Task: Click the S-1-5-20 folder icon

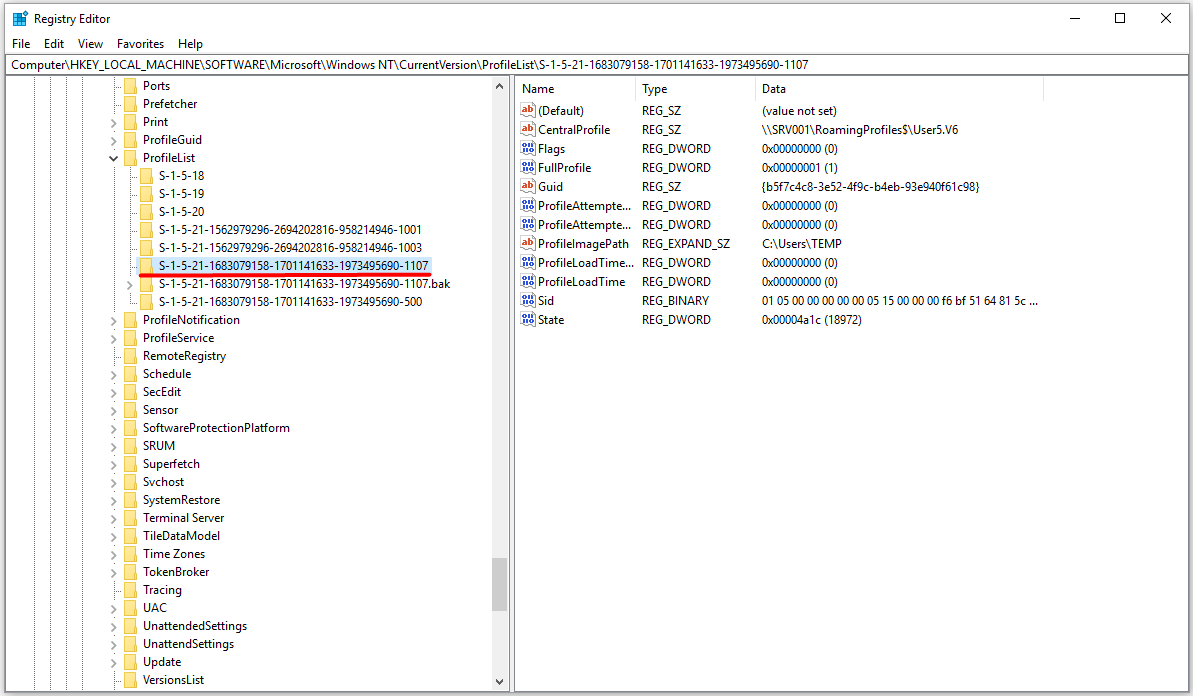Action: click(146, 212)
